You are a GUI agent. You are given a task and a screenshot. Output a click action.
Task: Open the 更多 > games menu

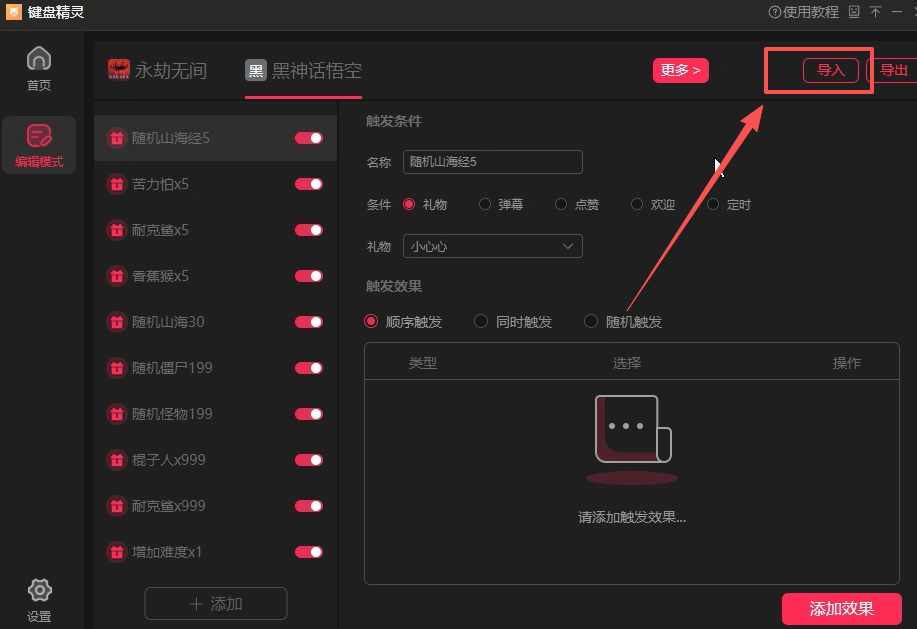point(680,70)
